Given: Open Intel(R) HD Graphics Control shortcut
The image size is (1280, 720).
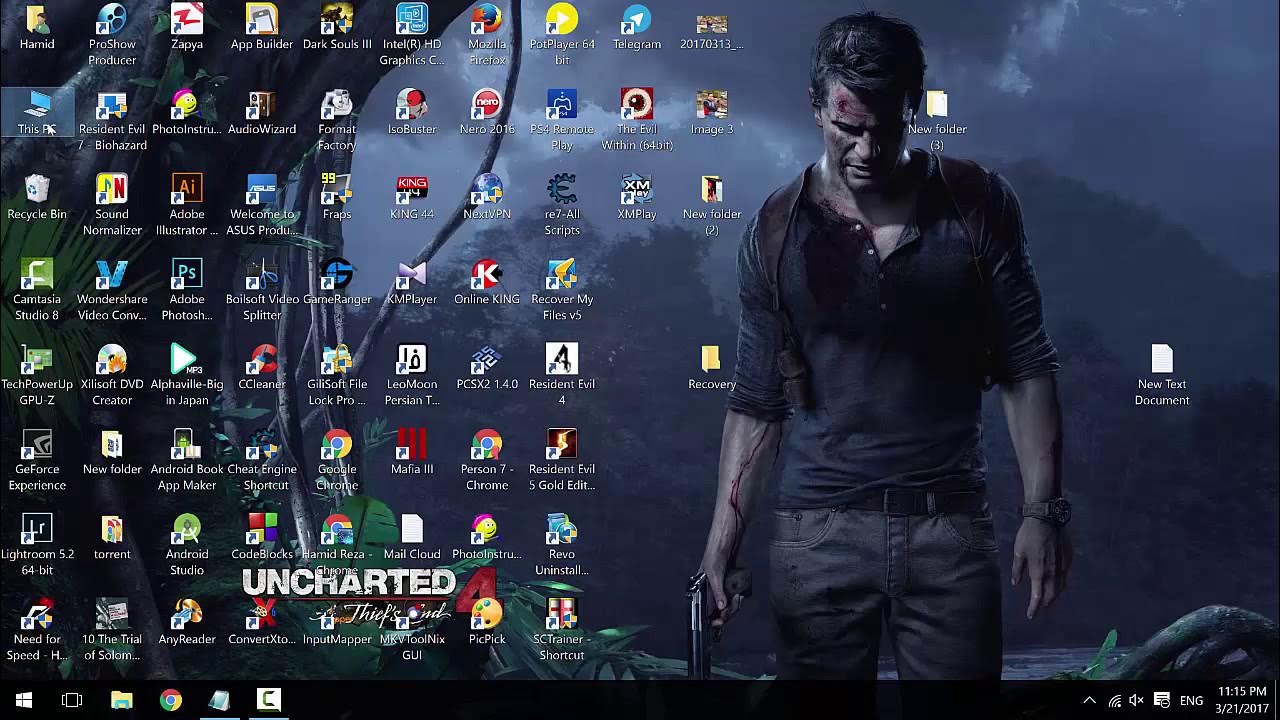Looking at the screenshot, I should pos(412,34).
